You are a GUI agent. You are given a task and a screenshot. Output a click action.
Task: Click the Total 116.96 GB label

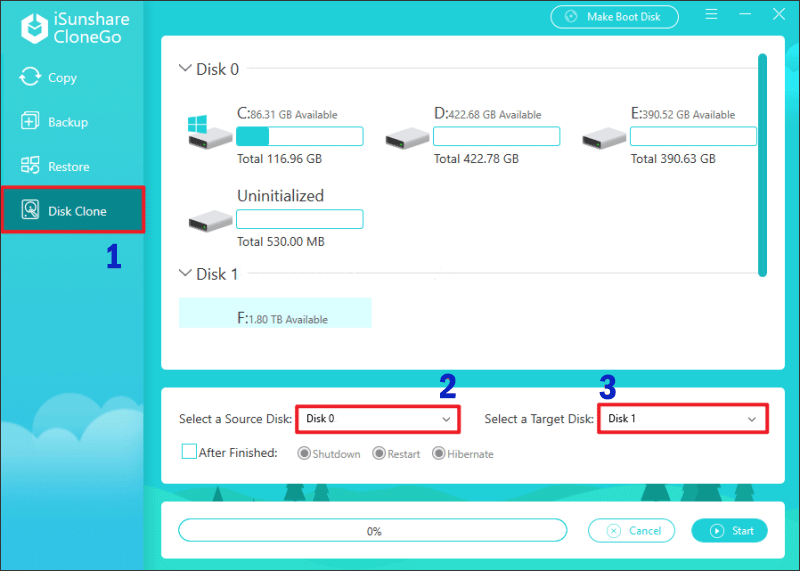280,159
